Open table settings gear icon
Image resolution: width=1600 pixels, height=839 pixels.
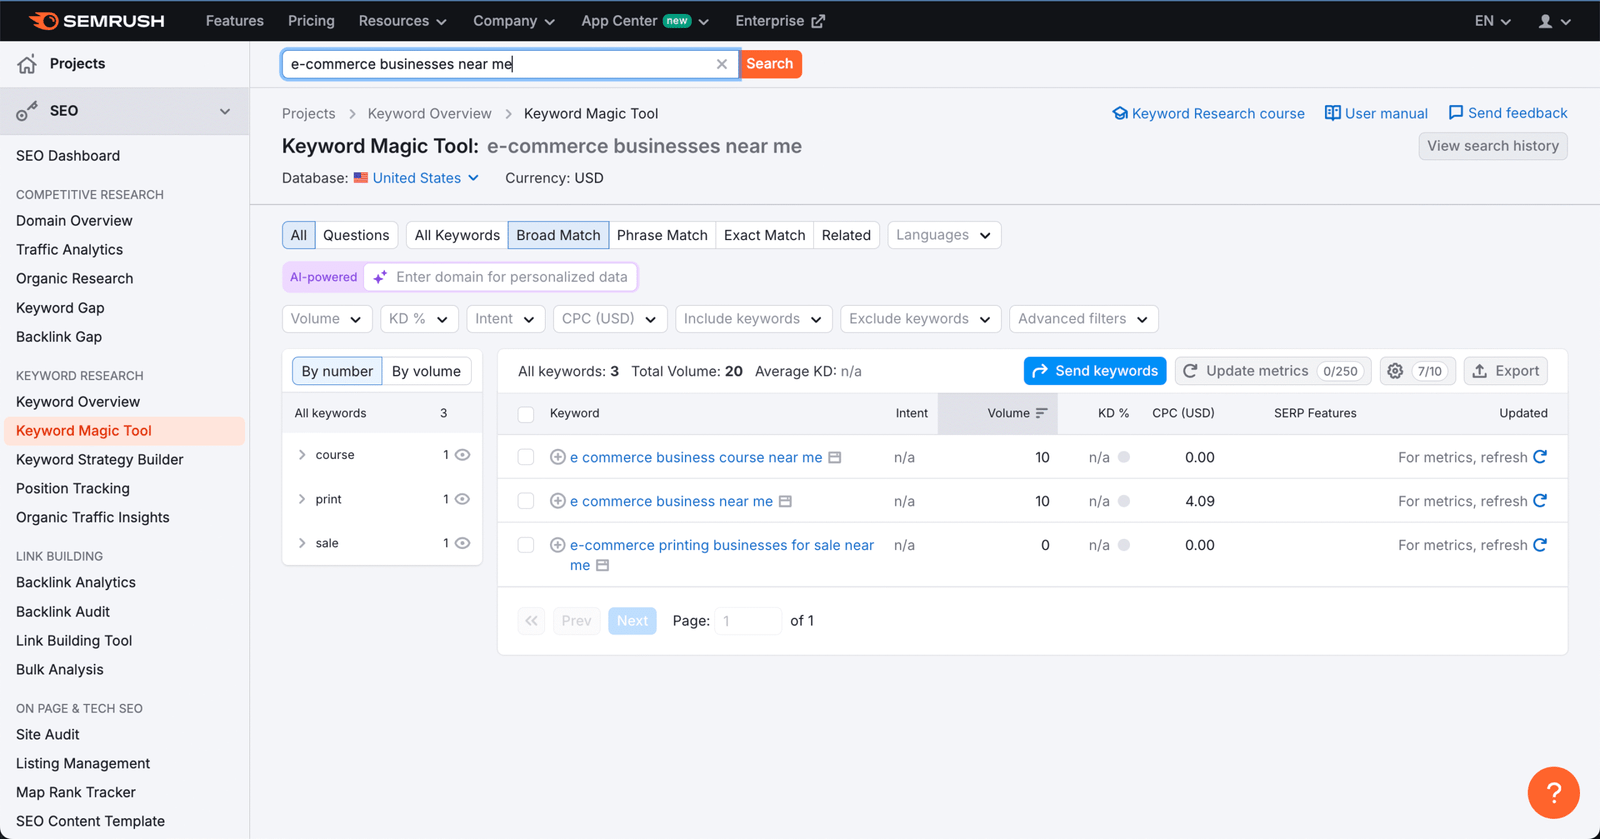point(1395,371)
